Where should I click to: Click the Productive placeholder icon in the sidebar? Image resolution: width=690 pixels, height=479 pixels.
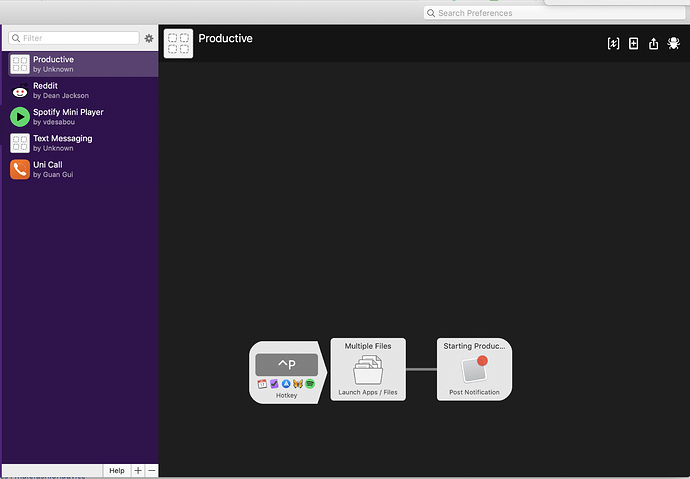(x=20, y=64)
